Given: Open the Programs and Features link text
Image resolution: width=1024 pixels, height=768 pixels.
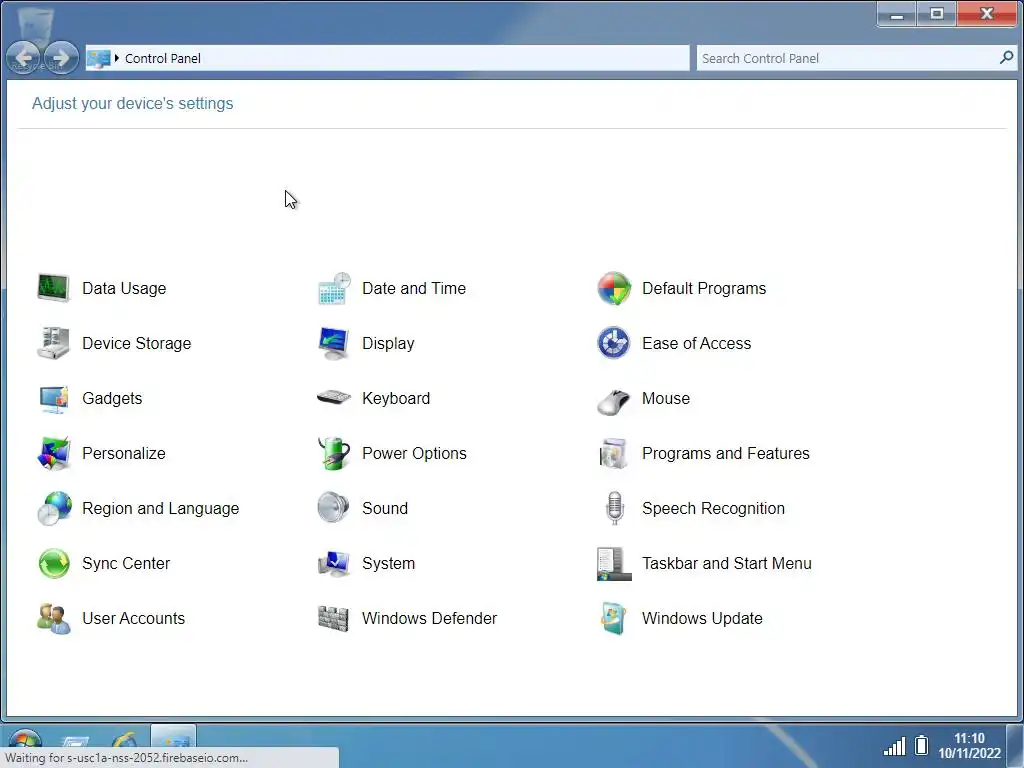Looking at the screenshot, I should (726, 453).
